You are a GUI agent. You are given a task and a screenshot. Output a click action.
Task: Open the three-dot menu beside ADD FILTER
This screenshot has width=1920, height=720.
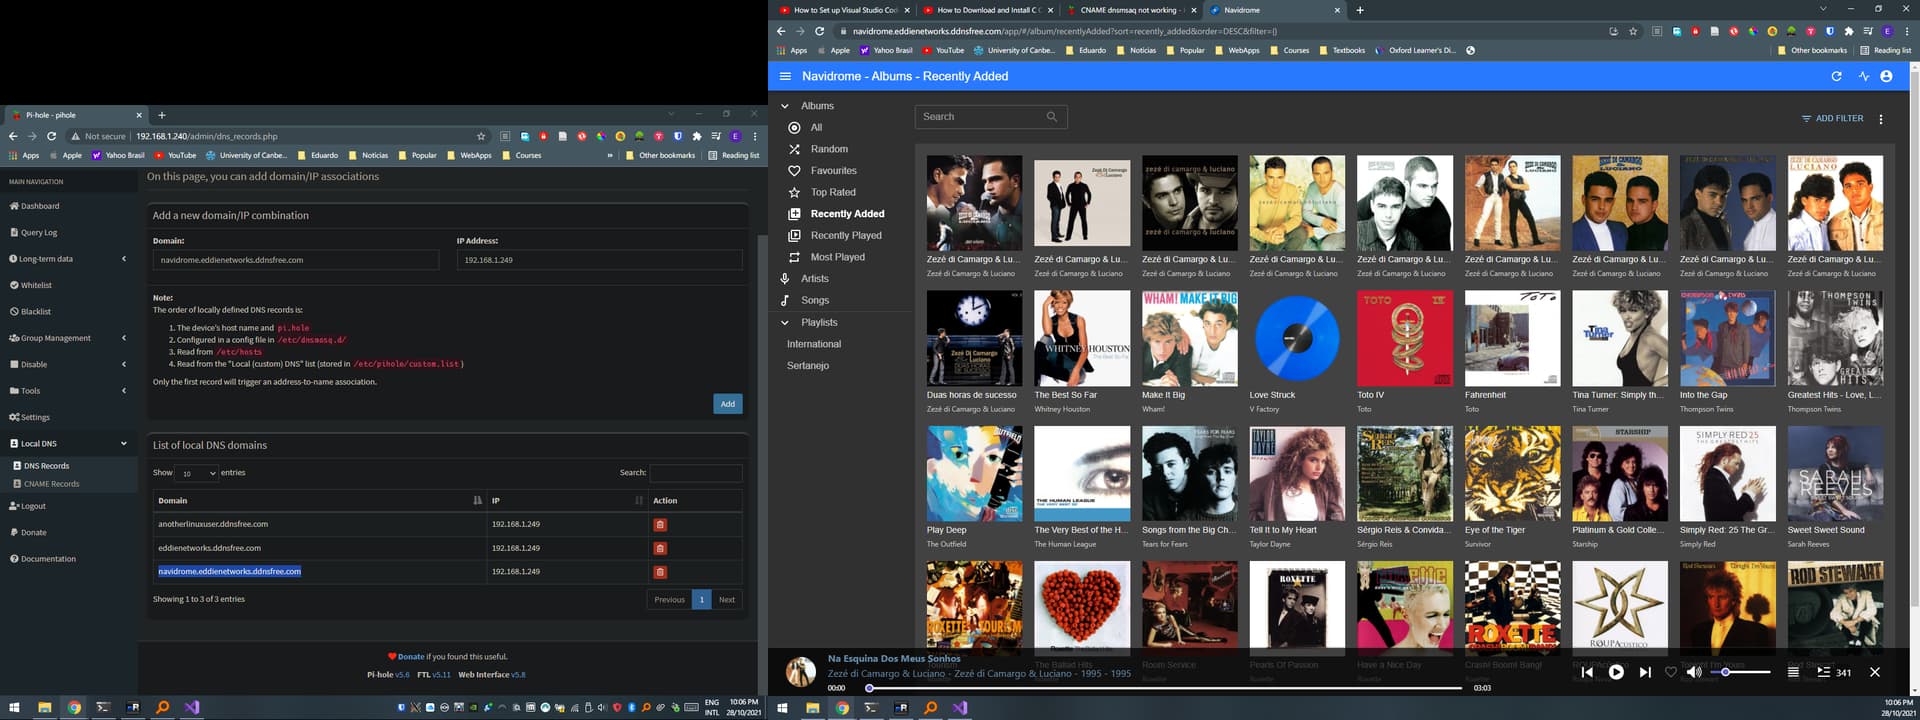(x=1881, y=119)
